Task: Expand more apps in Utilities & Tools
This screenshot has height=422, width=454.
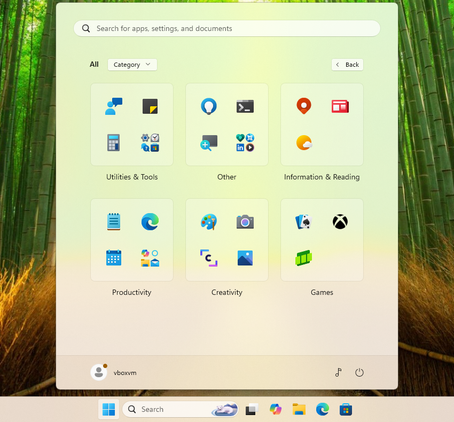Action: (x=150, y=143)
